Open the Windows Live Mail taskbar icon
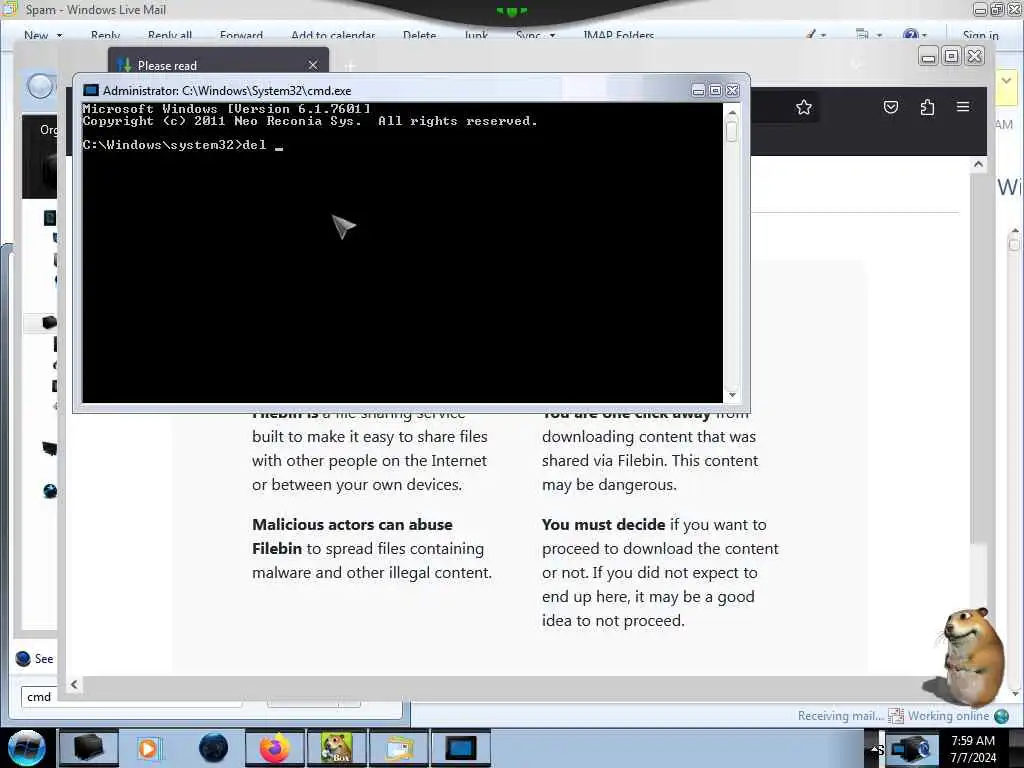This screenshot has width=1024, height=768. pyautogui.click(x=399, y=748)
